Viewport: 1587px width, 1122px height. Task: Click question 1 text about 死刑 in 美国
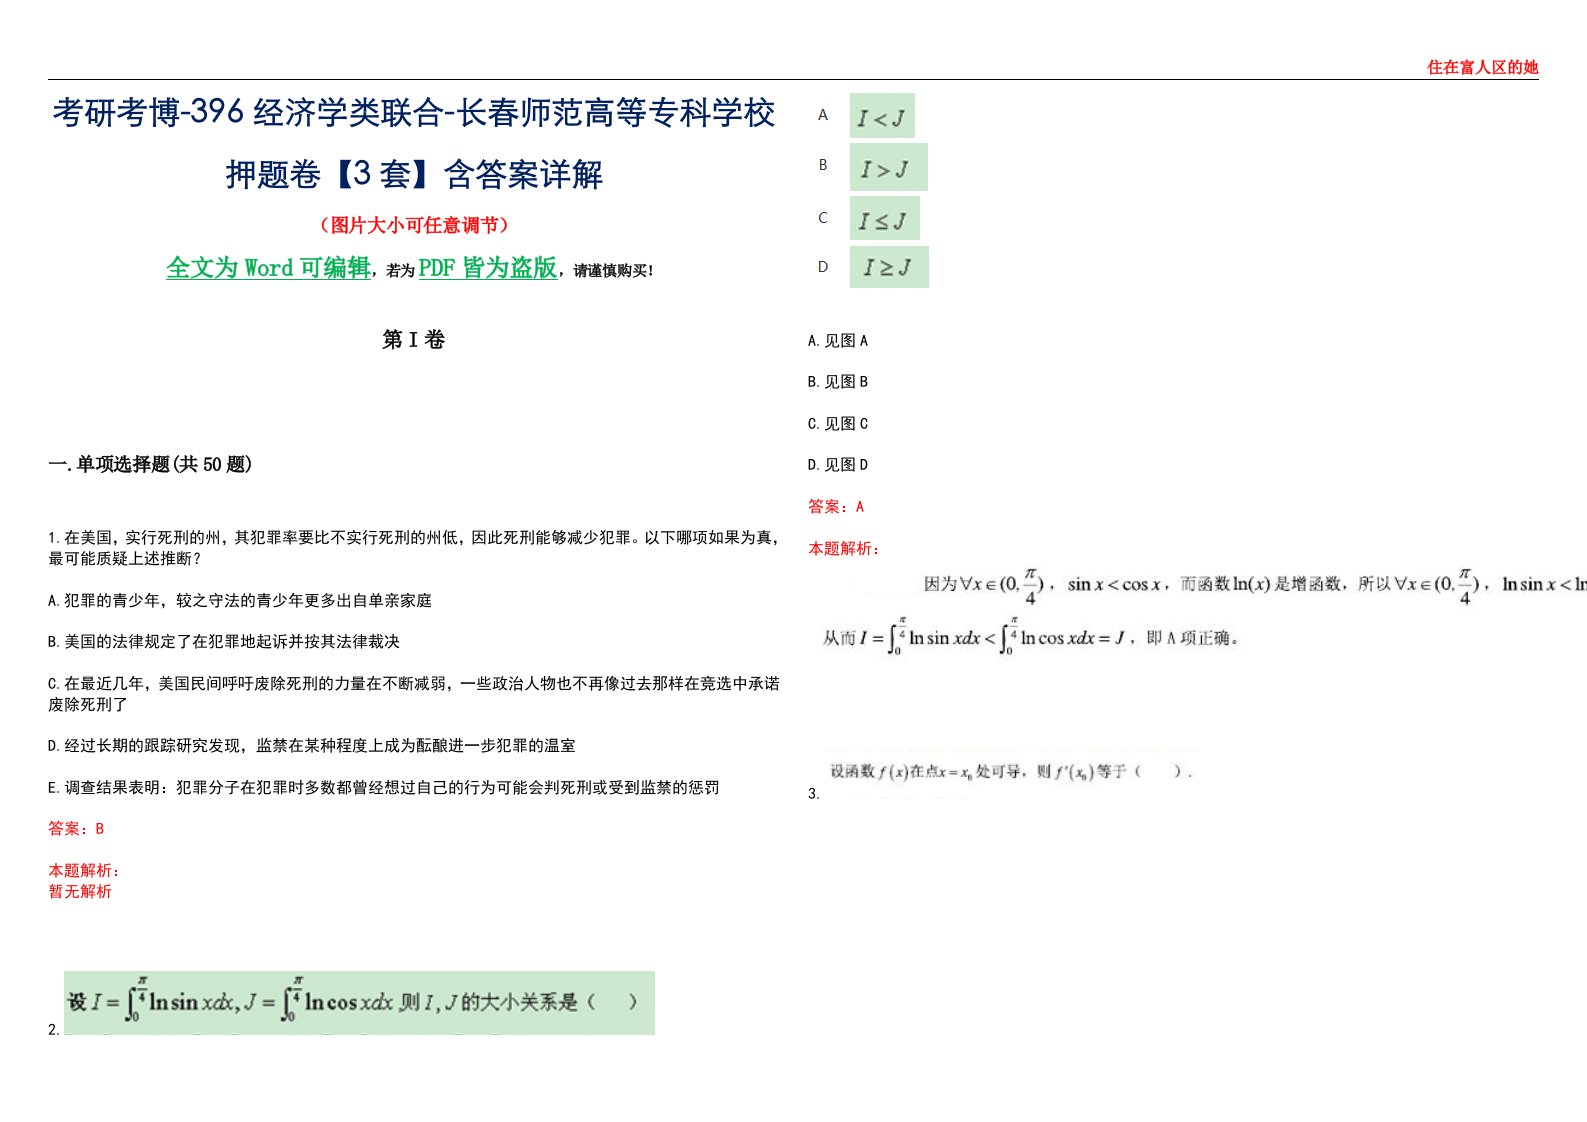click(x=414, y=548)
